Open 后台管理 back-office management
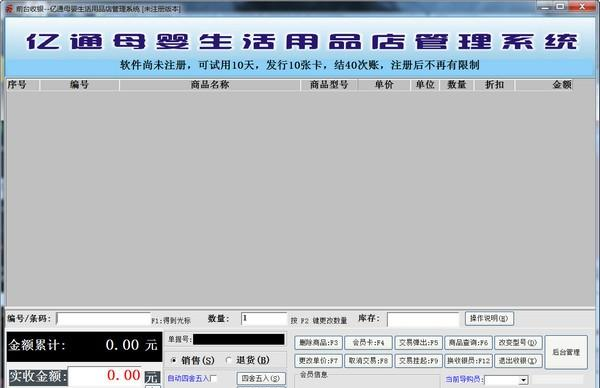Screen dimensions: 600x388 coord(566,352)
